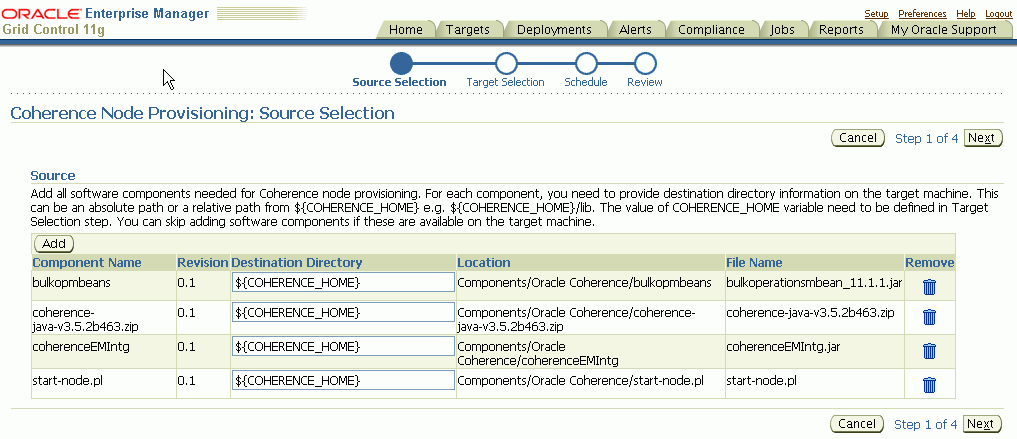The image size is (1017, 439).
Task: Open the Reports tab
Action: click(x=841, y=30)
